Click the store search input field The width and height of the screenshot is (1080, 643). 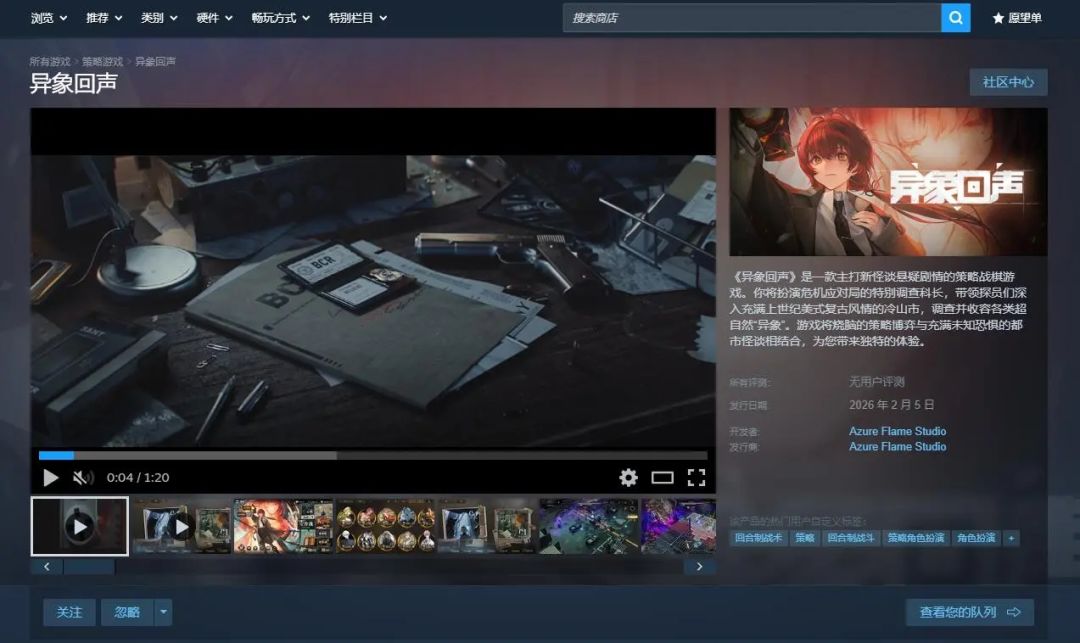click(x=751, y=18)
